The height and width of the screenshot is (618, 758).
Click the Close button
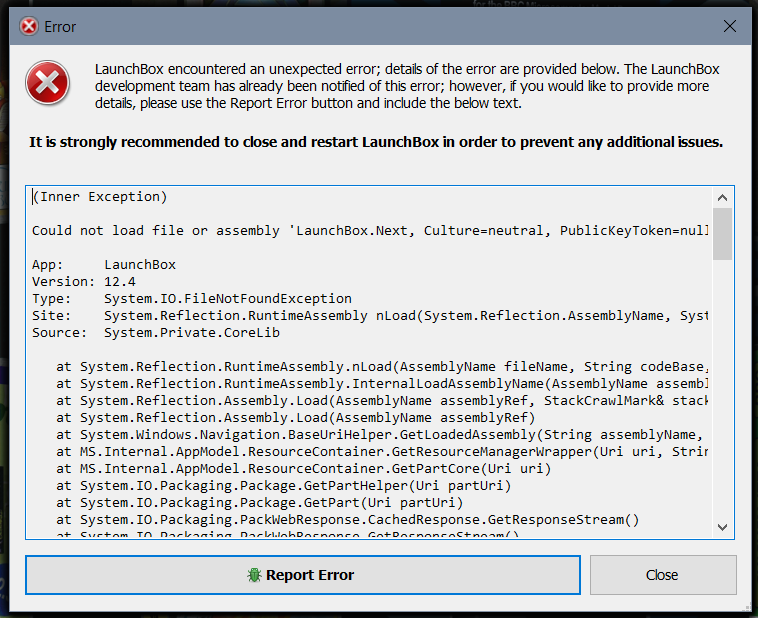pyautogui.click(x=663, y=574)
